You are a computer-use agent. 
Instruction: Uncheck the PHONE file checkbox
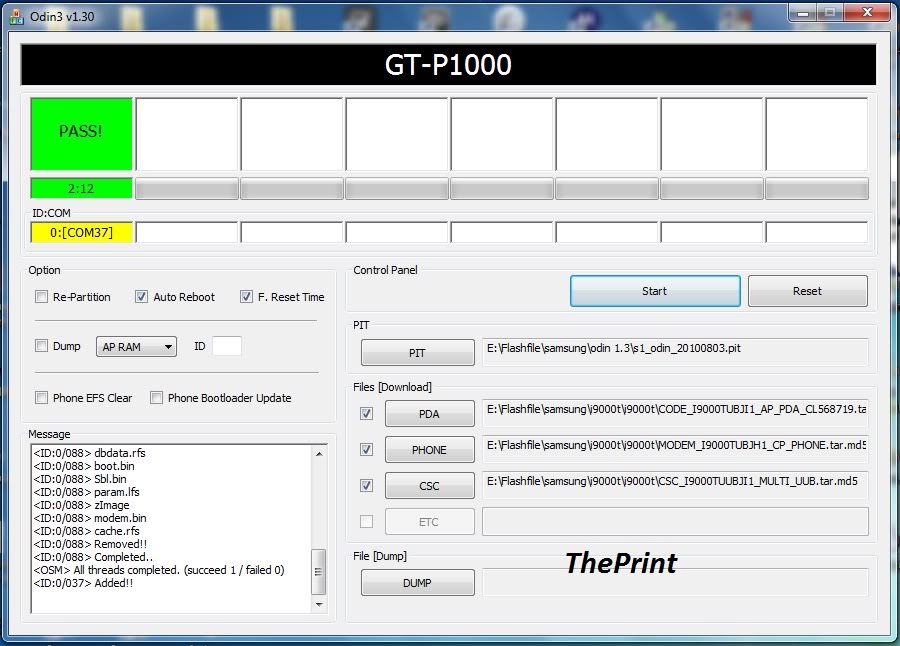366,450
